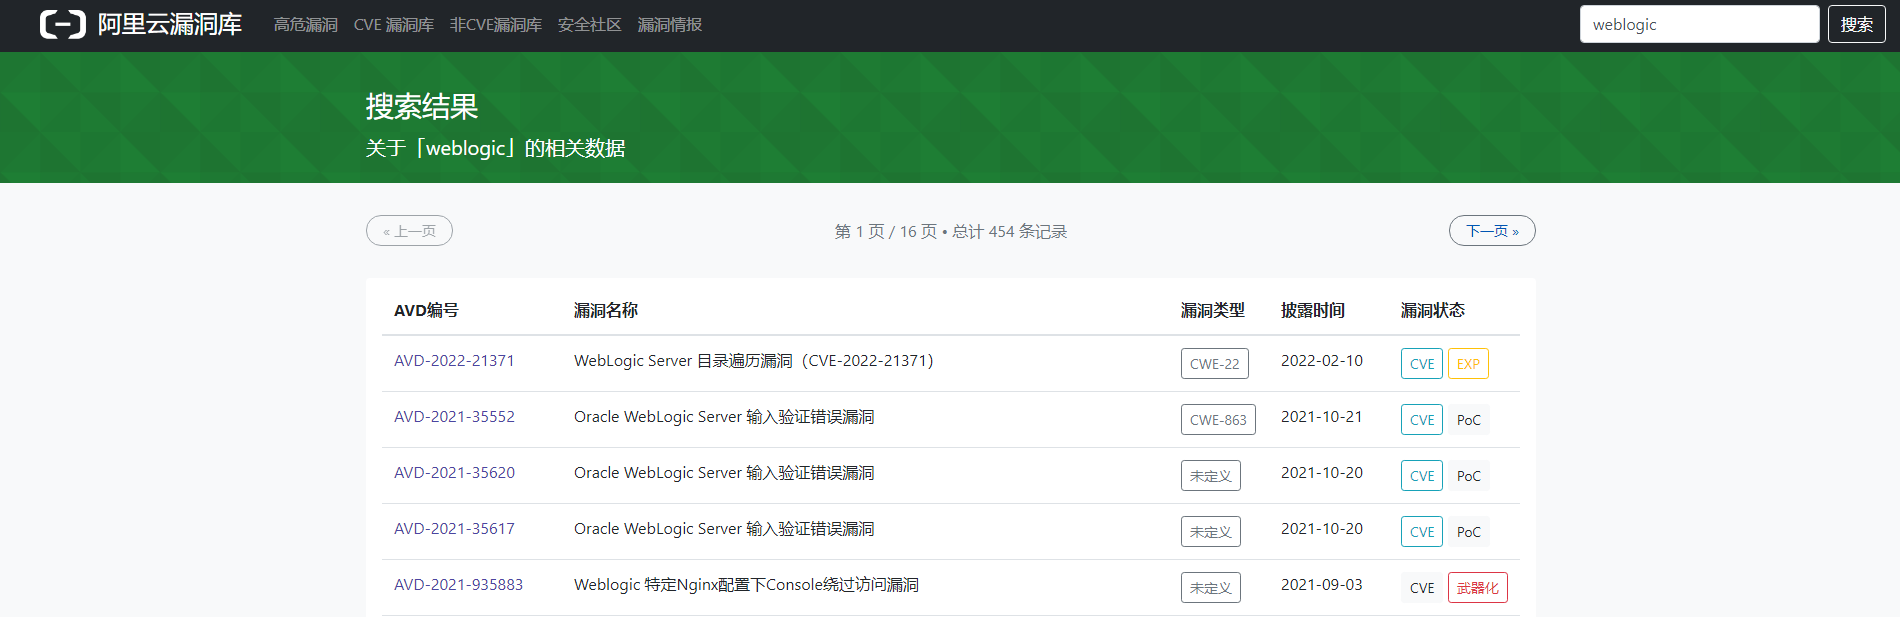Open AVD-2021-935883 entry link

458,585
